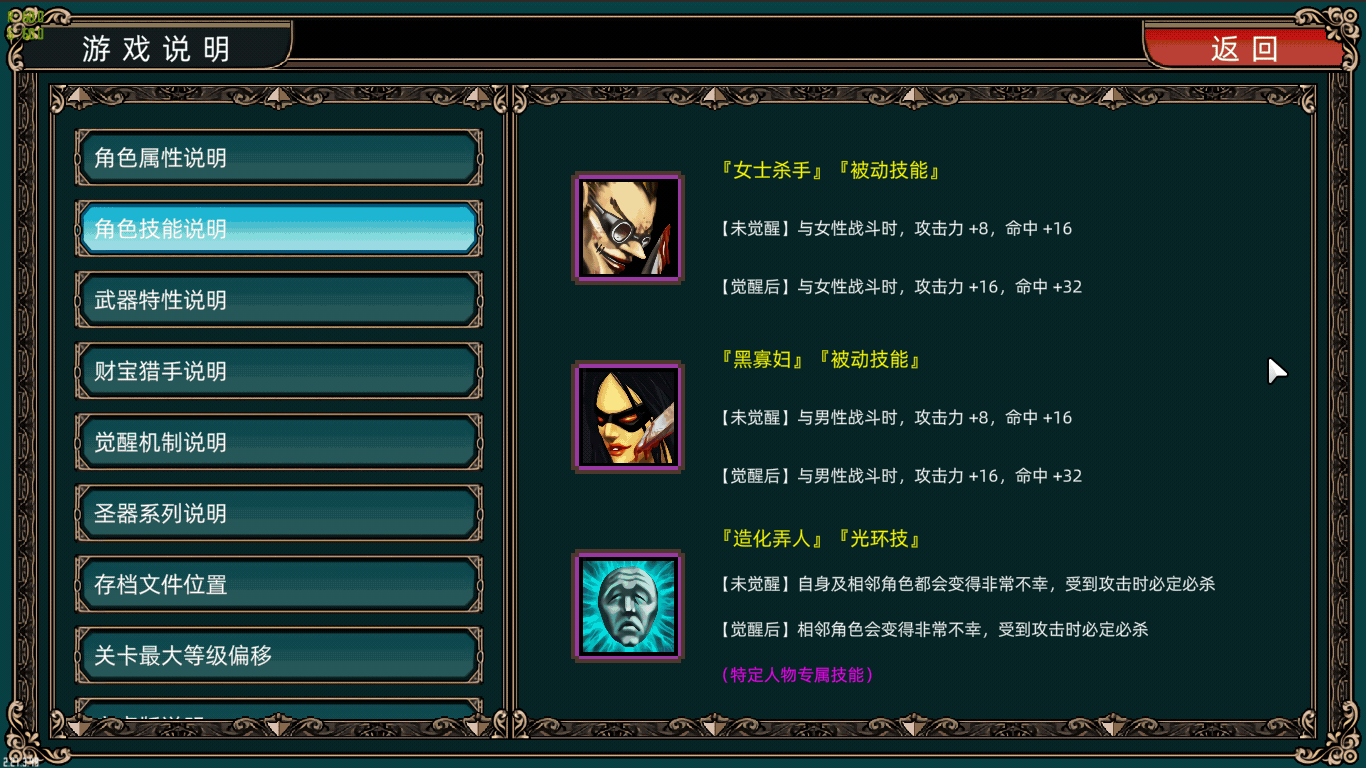Open 觉醒机制说明 section

[279, 442]
